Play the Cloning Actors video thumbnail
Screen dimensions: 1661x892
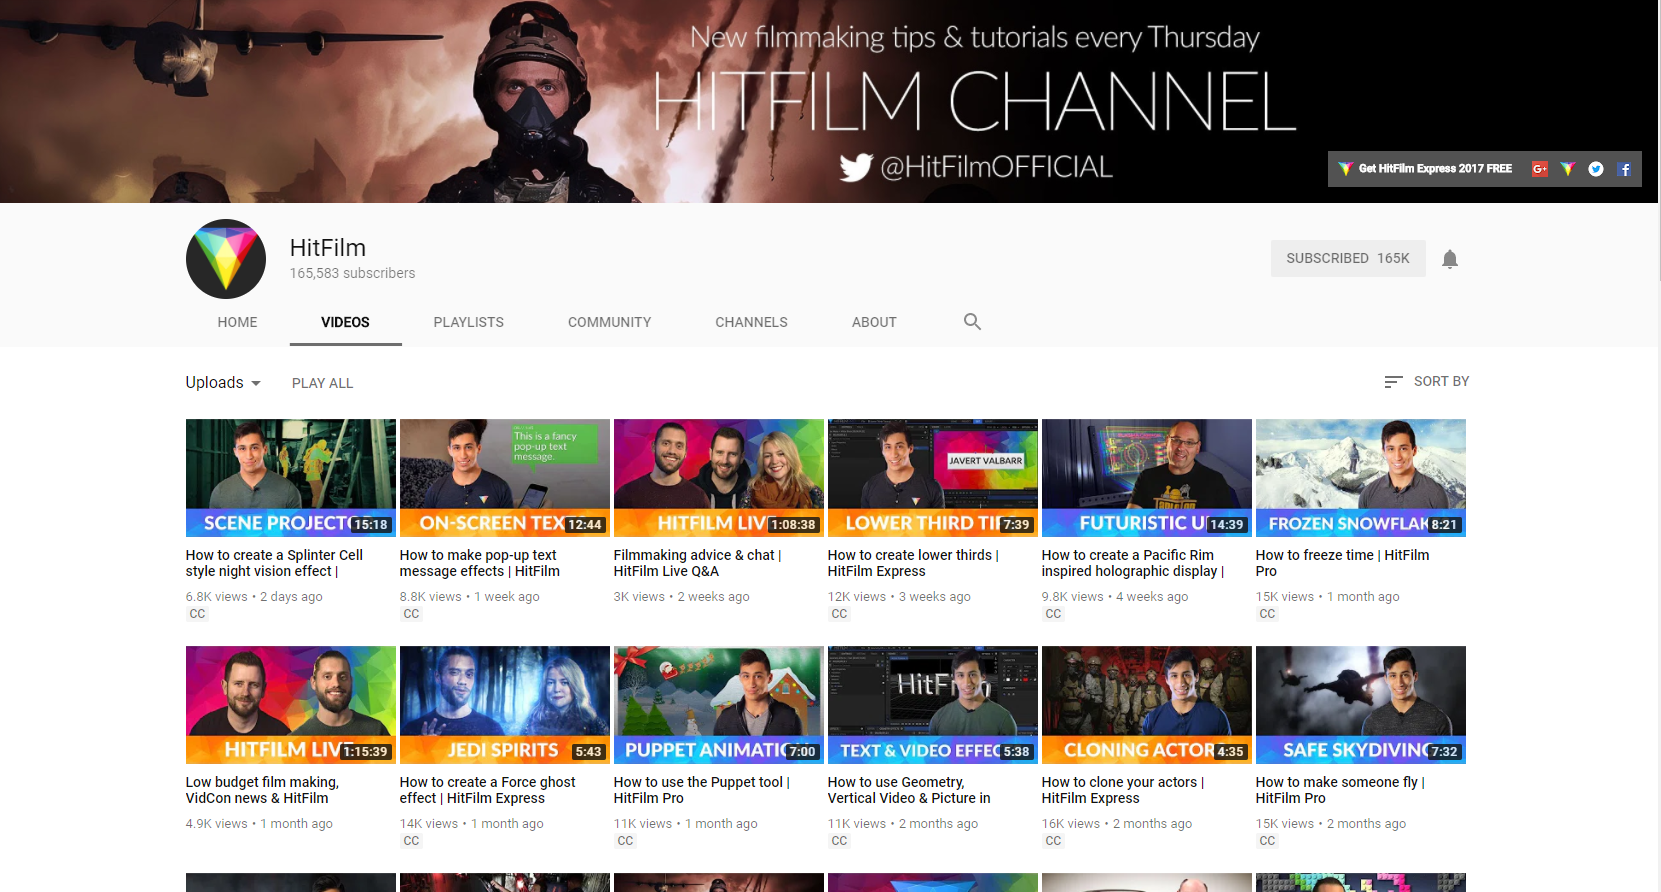coord(1147,705)
